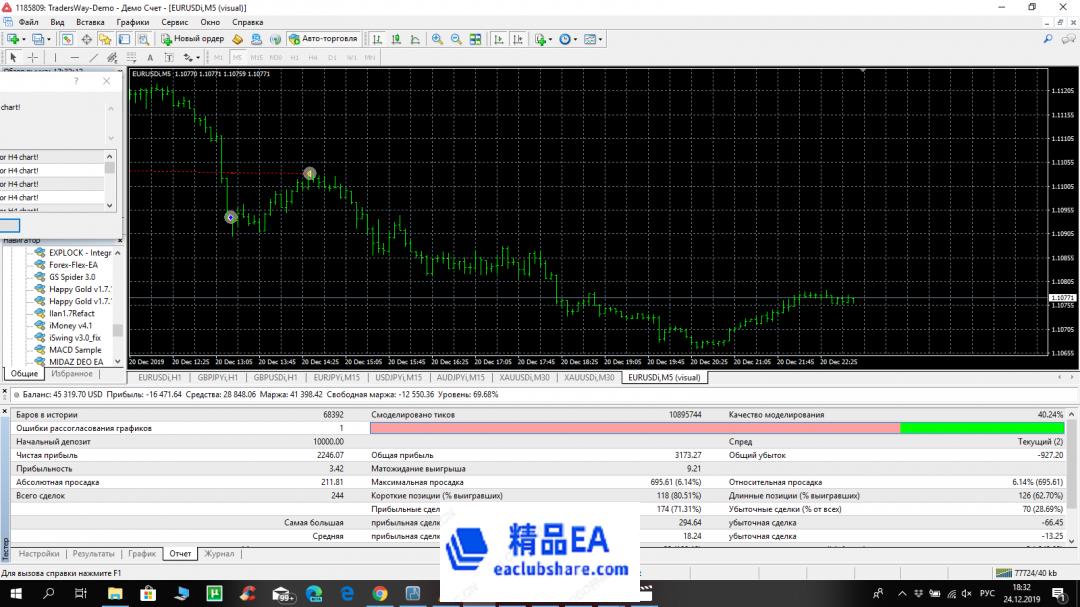This screenshot has width=1080, height=607.
Task: Expand the chart templates dropdown
Action: point(601,39)
